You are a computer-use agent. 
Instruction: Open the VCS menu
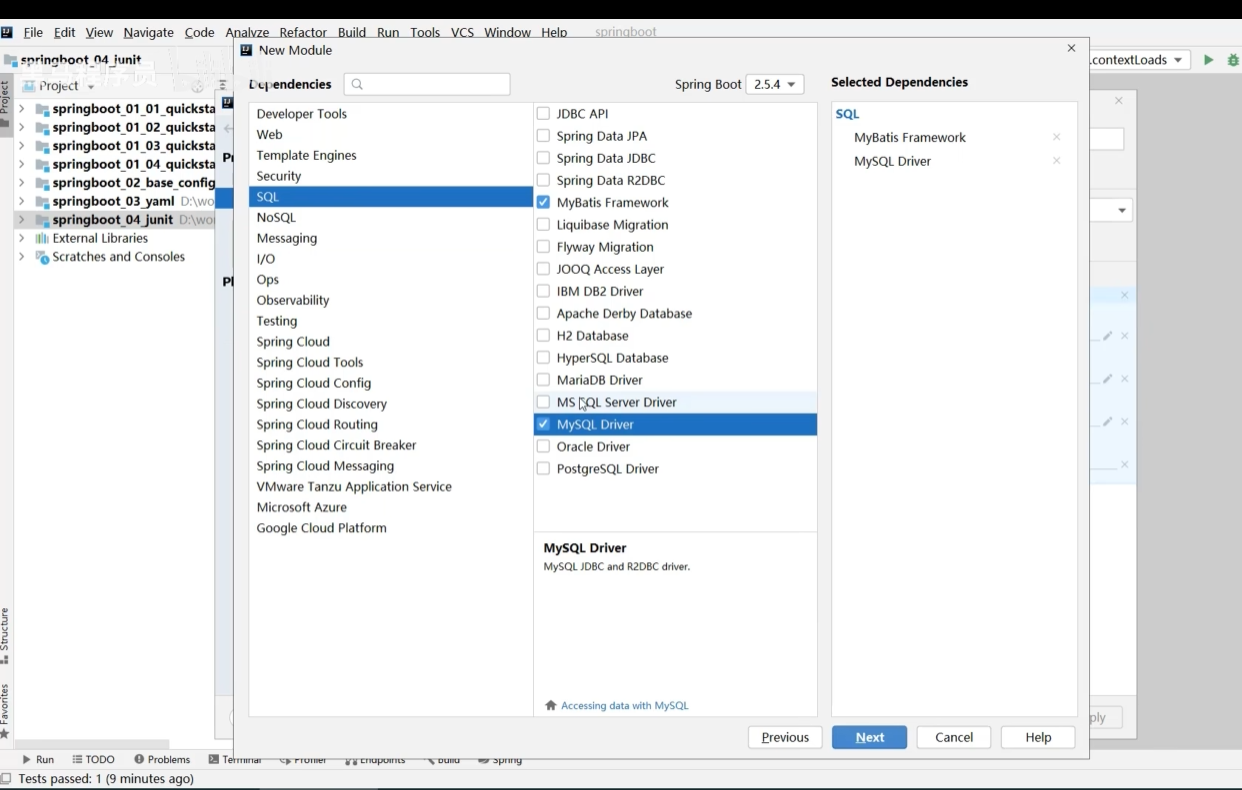coord(462,32)
